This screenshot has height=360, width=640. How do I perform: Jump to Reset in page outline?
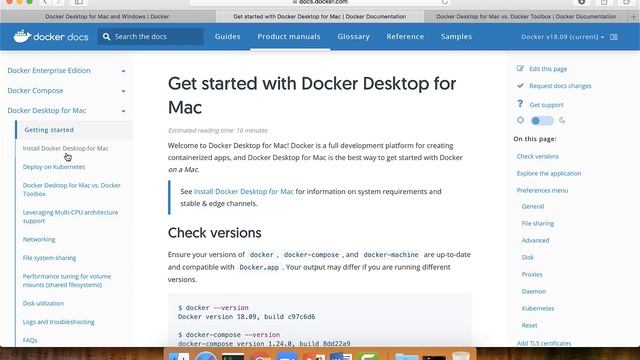coord(529,325)
